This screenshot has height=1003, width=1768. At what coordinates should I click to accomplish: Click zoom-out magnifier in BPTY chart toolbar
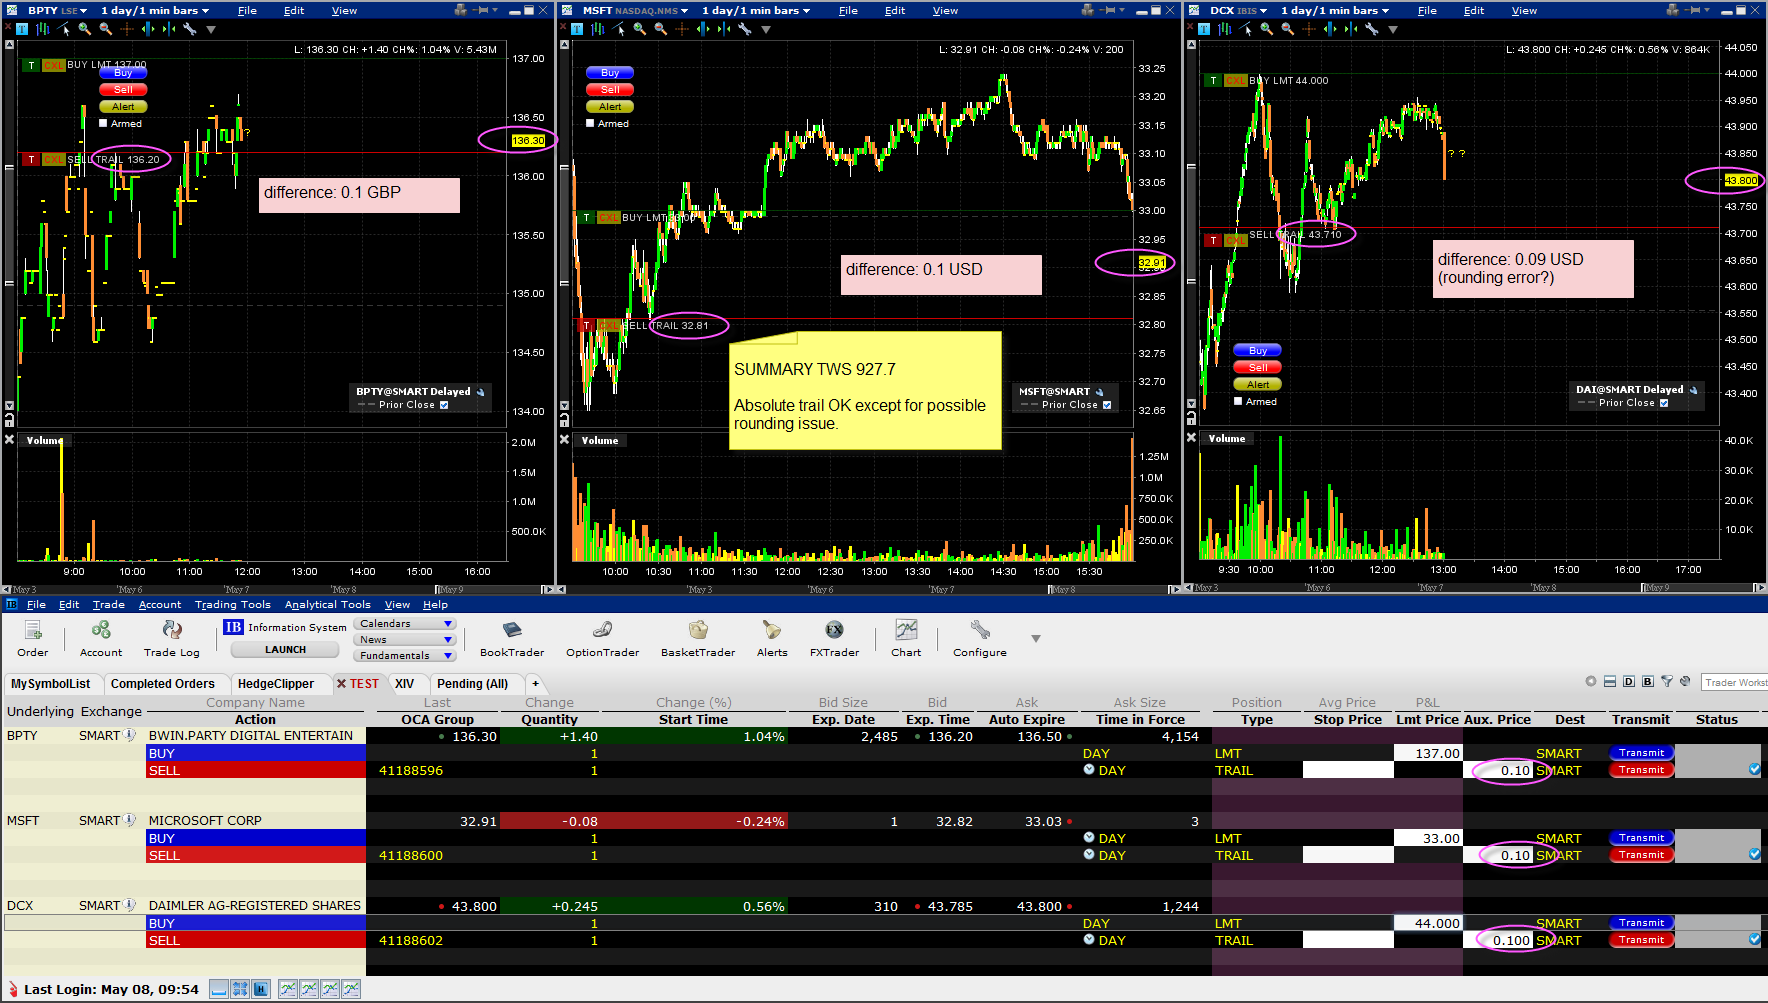[106, 29]
